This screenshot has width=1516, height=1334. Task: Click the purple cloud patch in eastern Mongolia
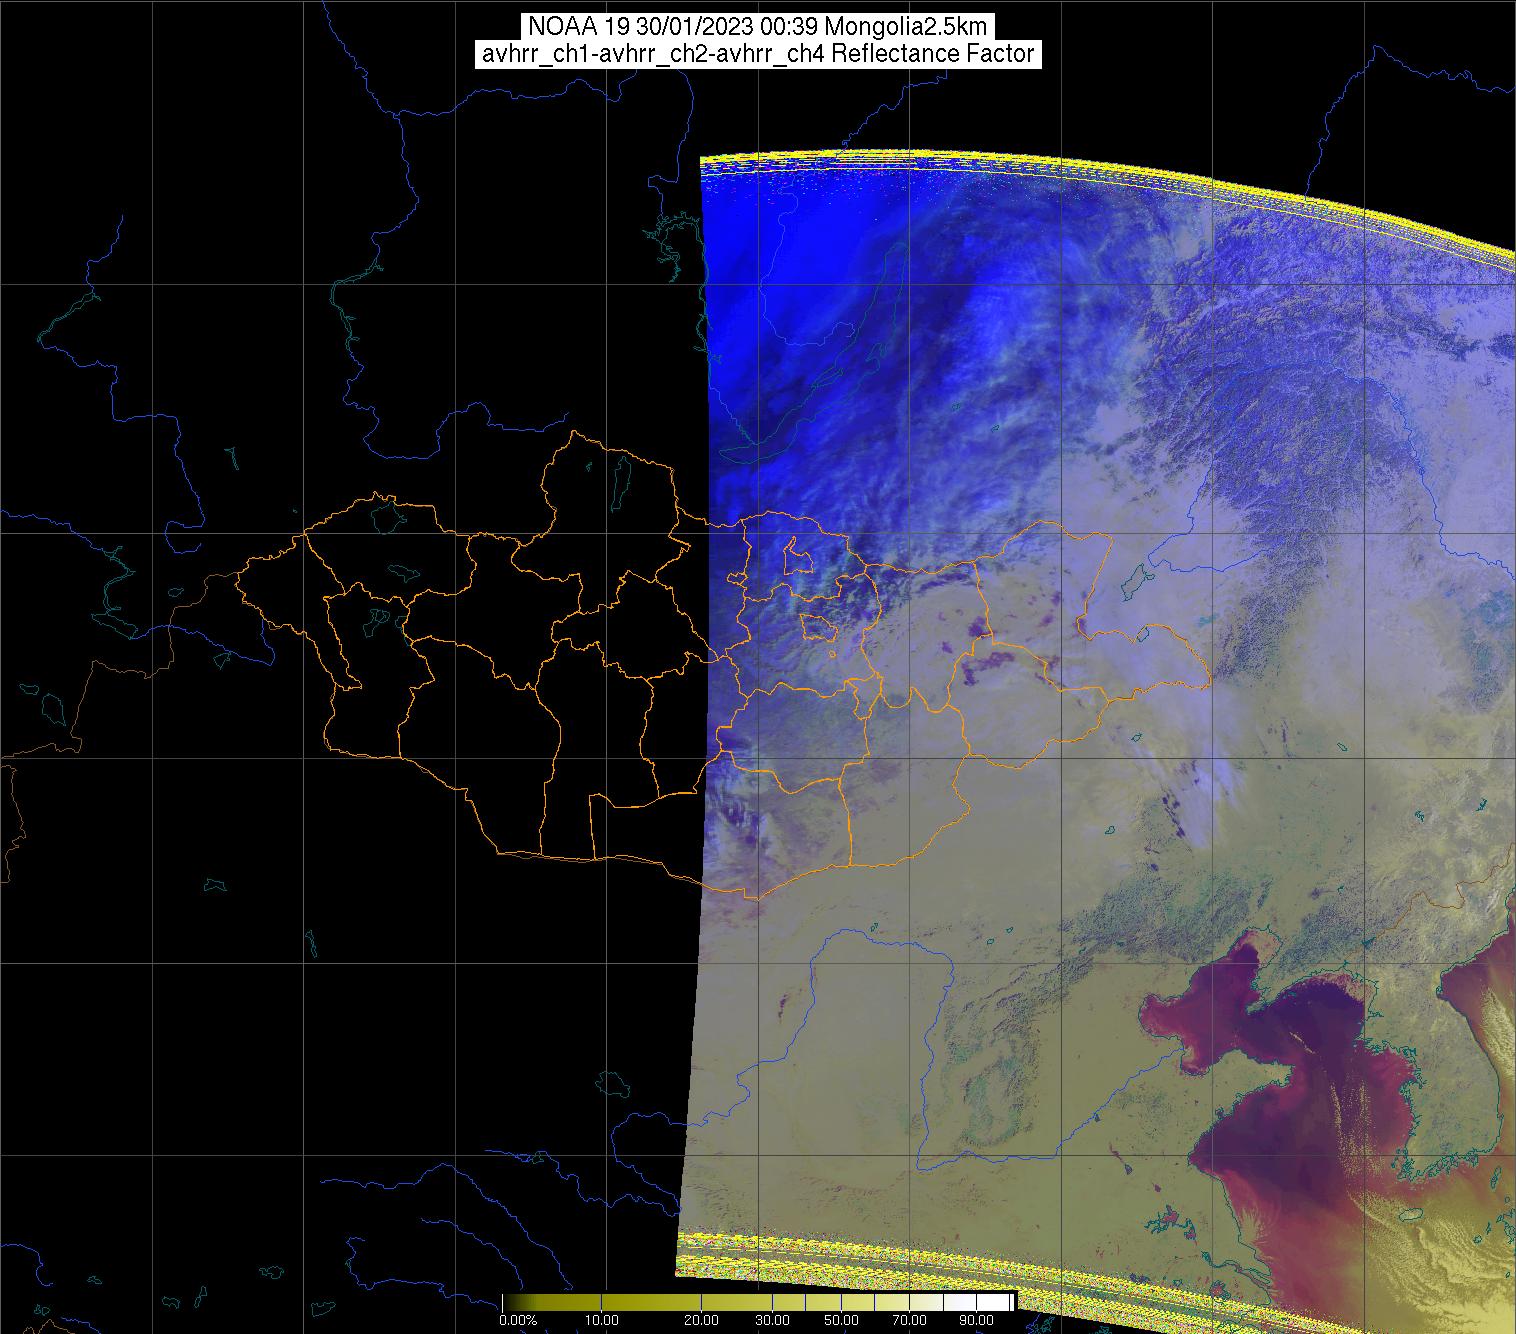[1000, 662]
